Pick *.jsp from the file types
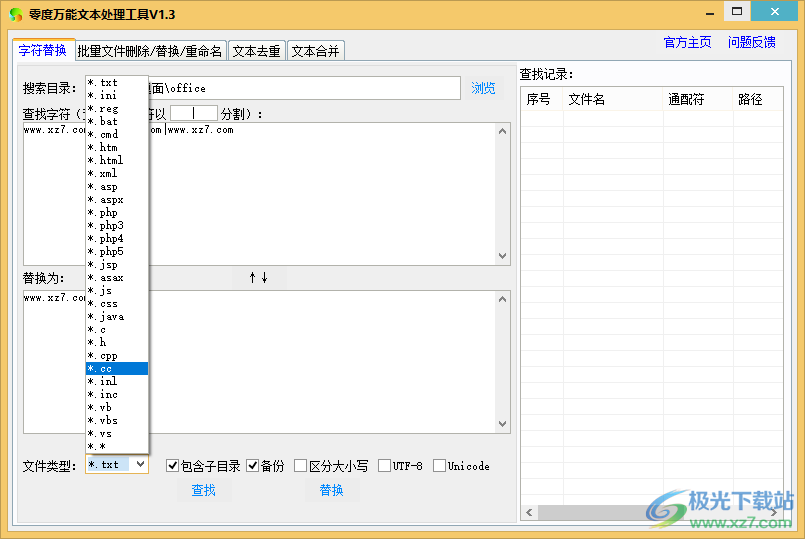 point(117,264)
